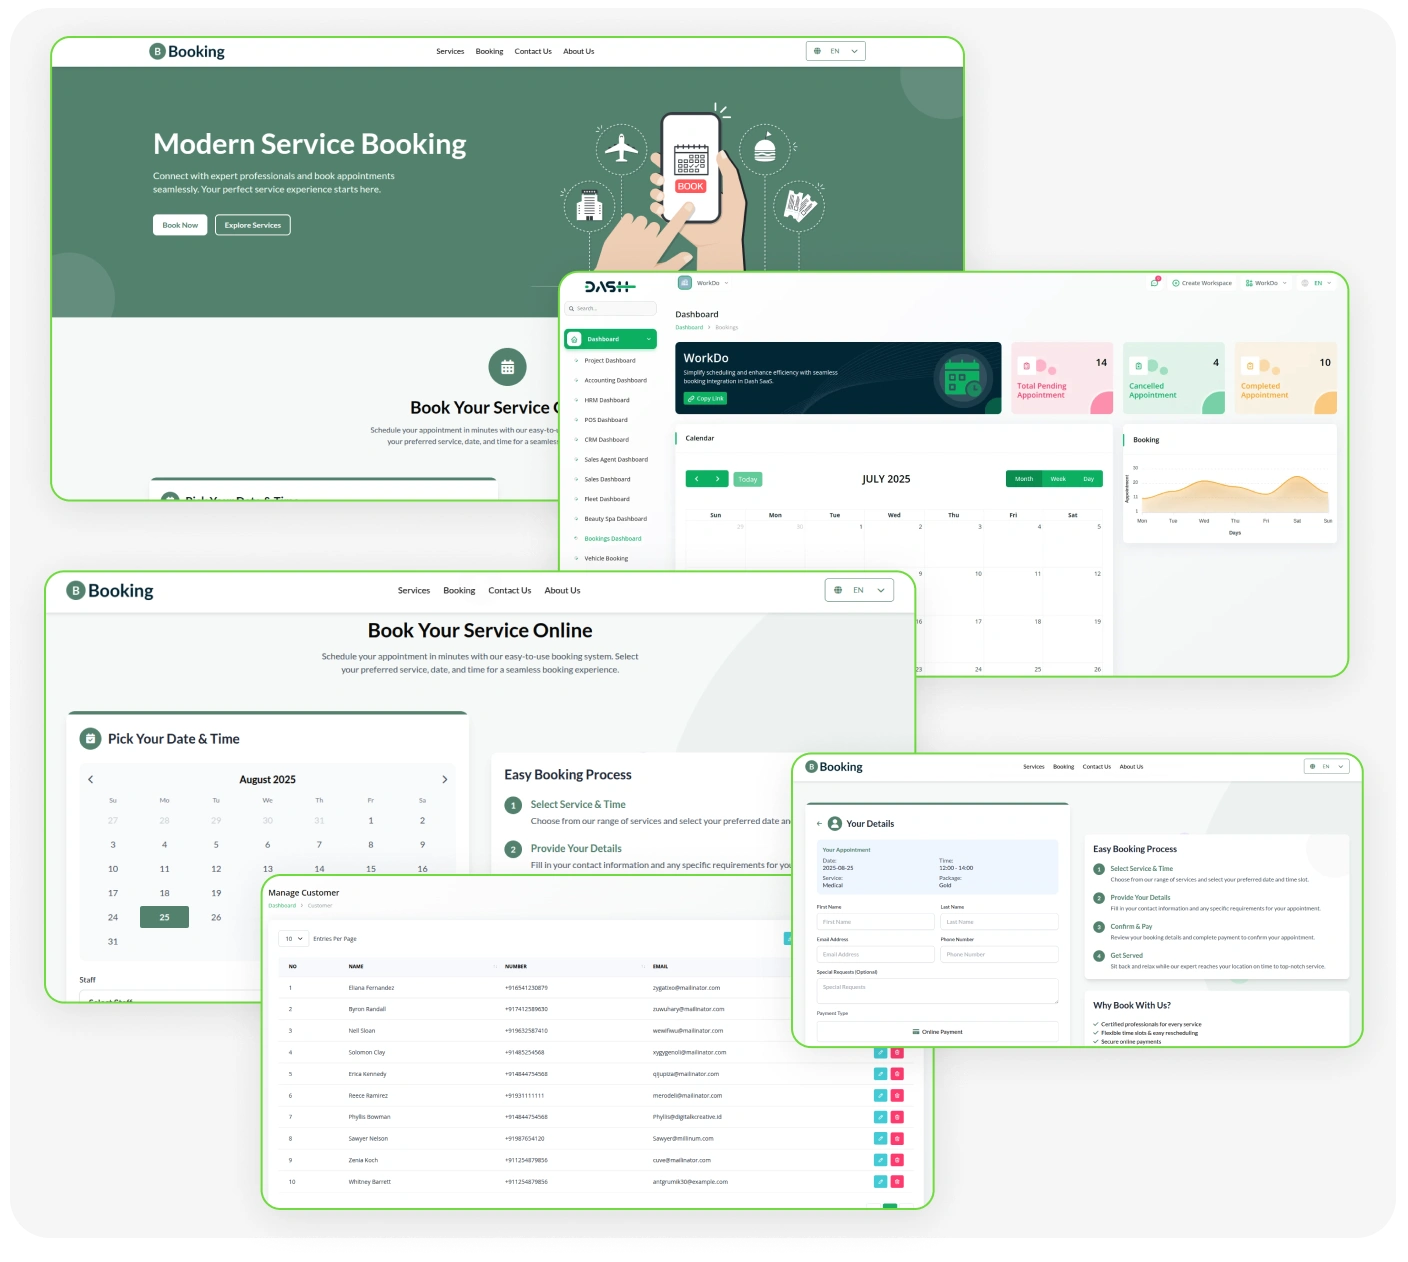This screenshot has height=1262, width=1408.
Task: Expand the EN language selector on hero page
Action: tap(835, 51)
